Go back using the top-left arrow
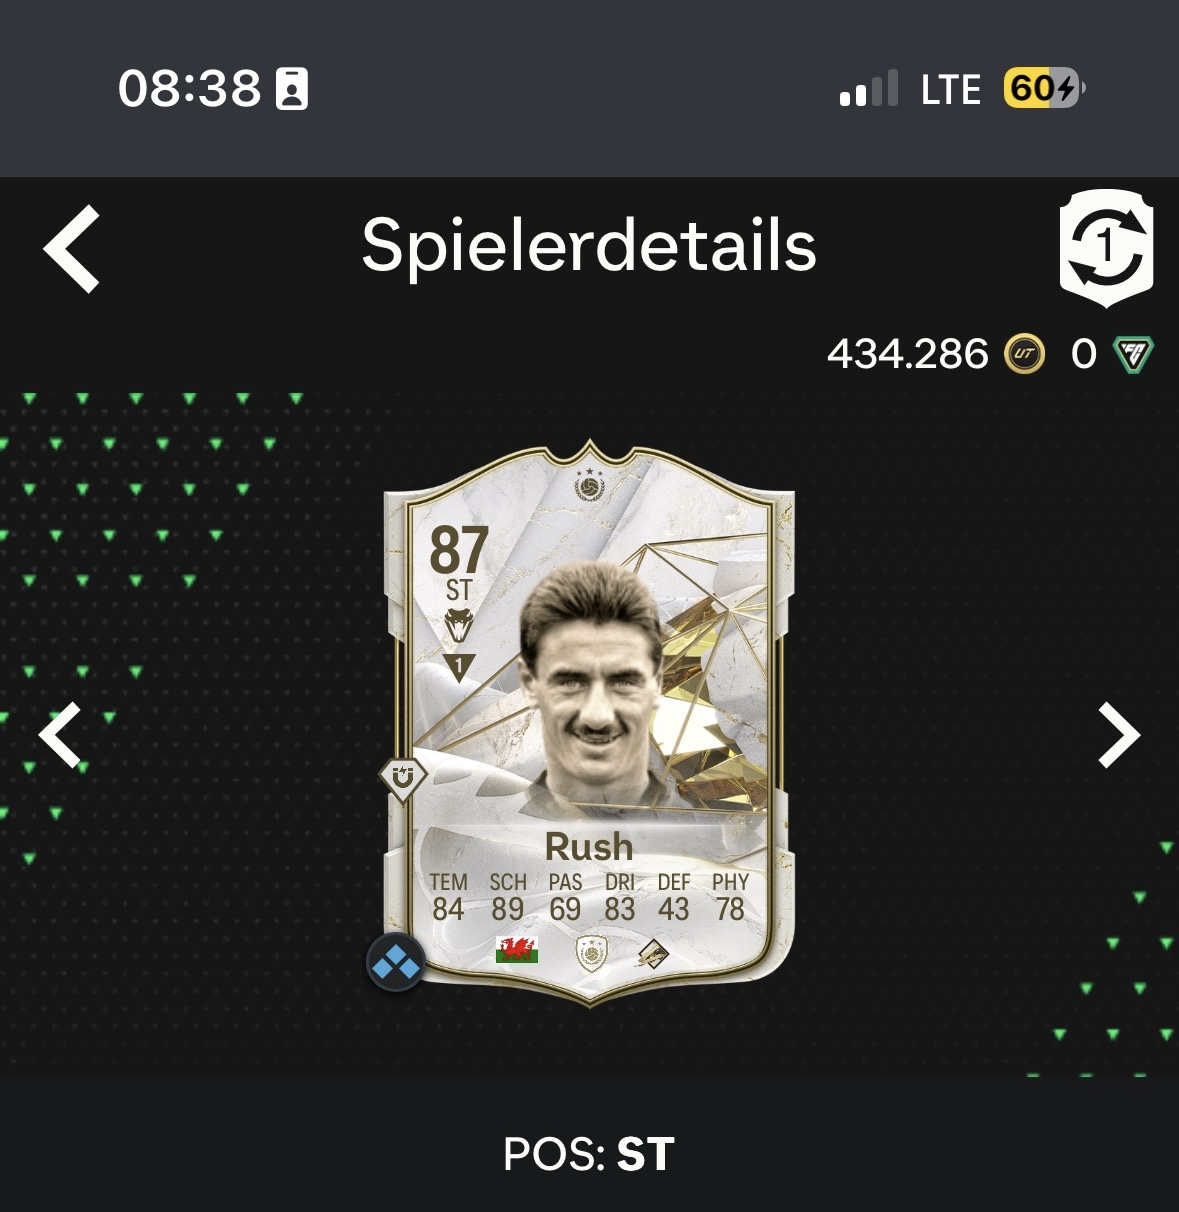The width and height of the screenshot is (1179, 1212). tap(72, 249)
